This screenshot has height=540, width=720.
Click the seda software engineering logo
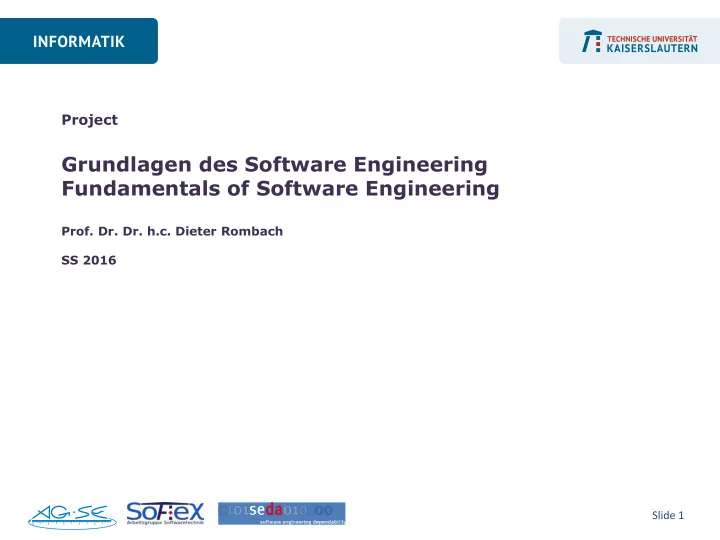(x=281, y=513)
